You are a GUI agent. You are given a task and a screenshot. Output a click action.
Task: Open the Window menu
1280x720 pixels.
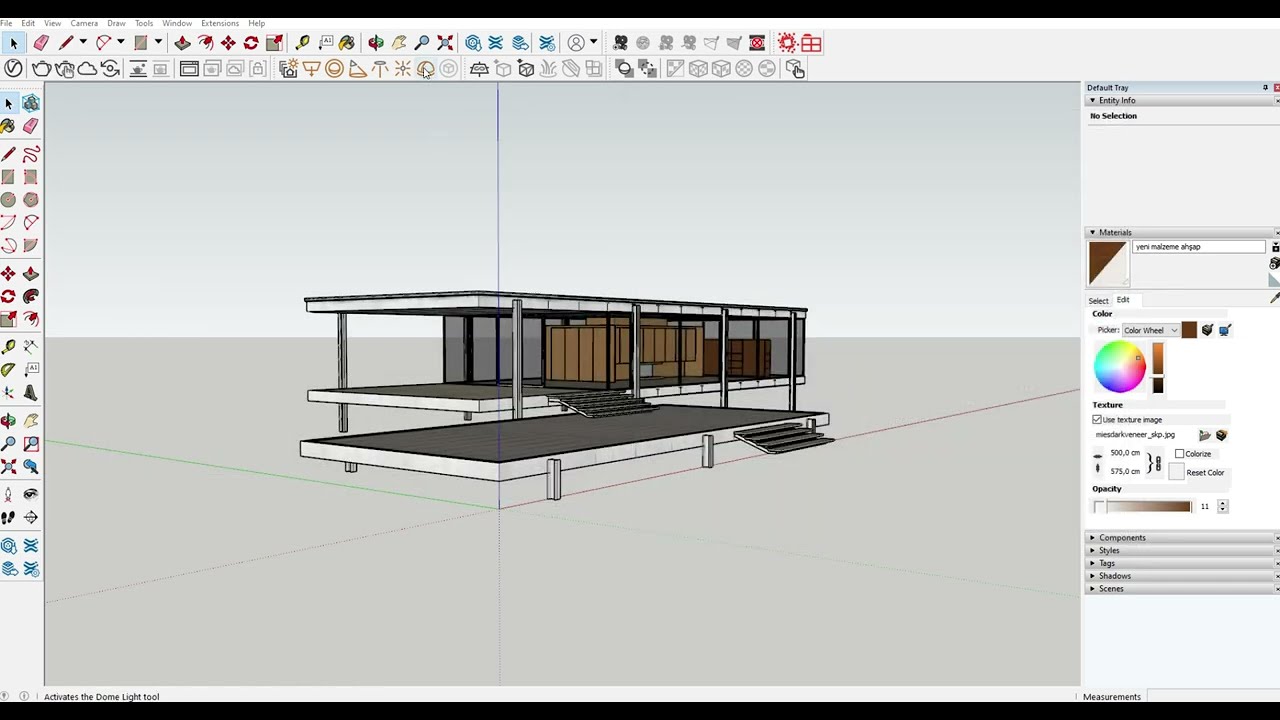coord(177,23)
